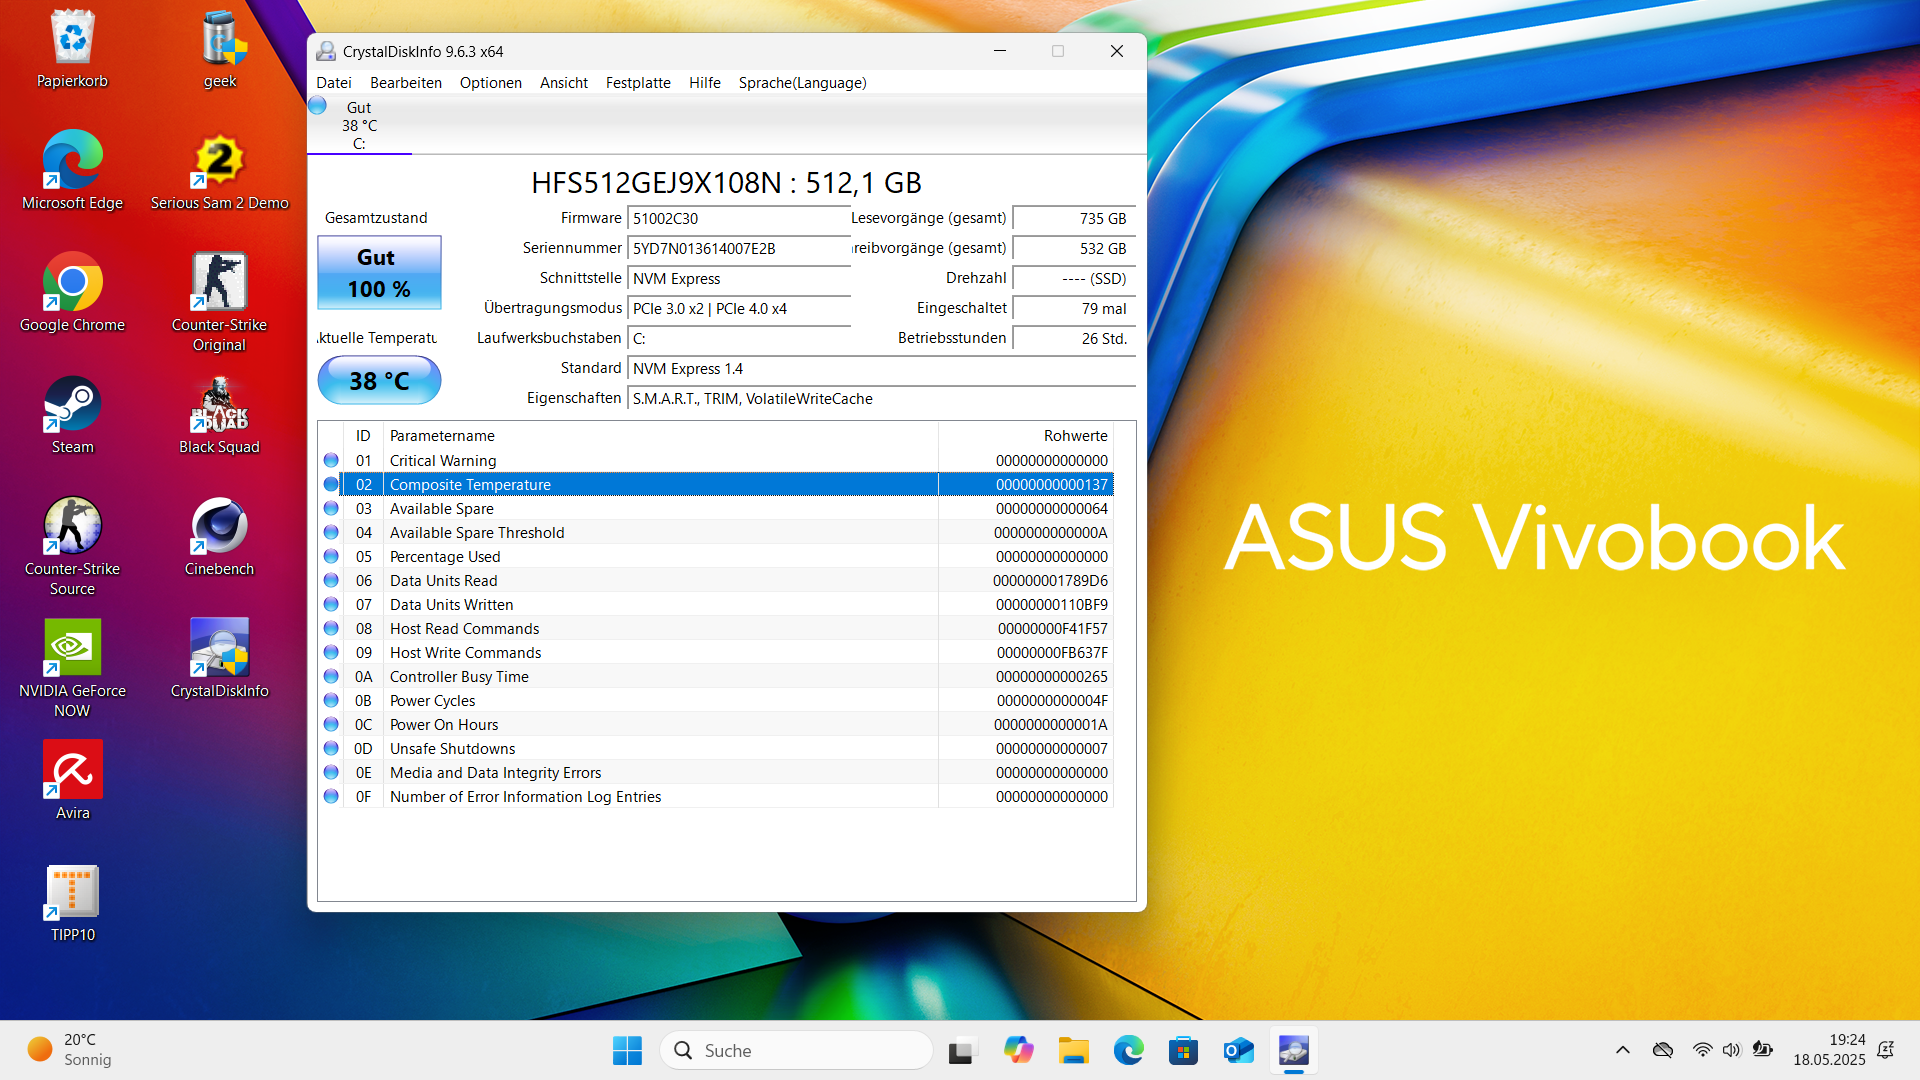
Task: Open the Optionen menu
Action: 490,83
